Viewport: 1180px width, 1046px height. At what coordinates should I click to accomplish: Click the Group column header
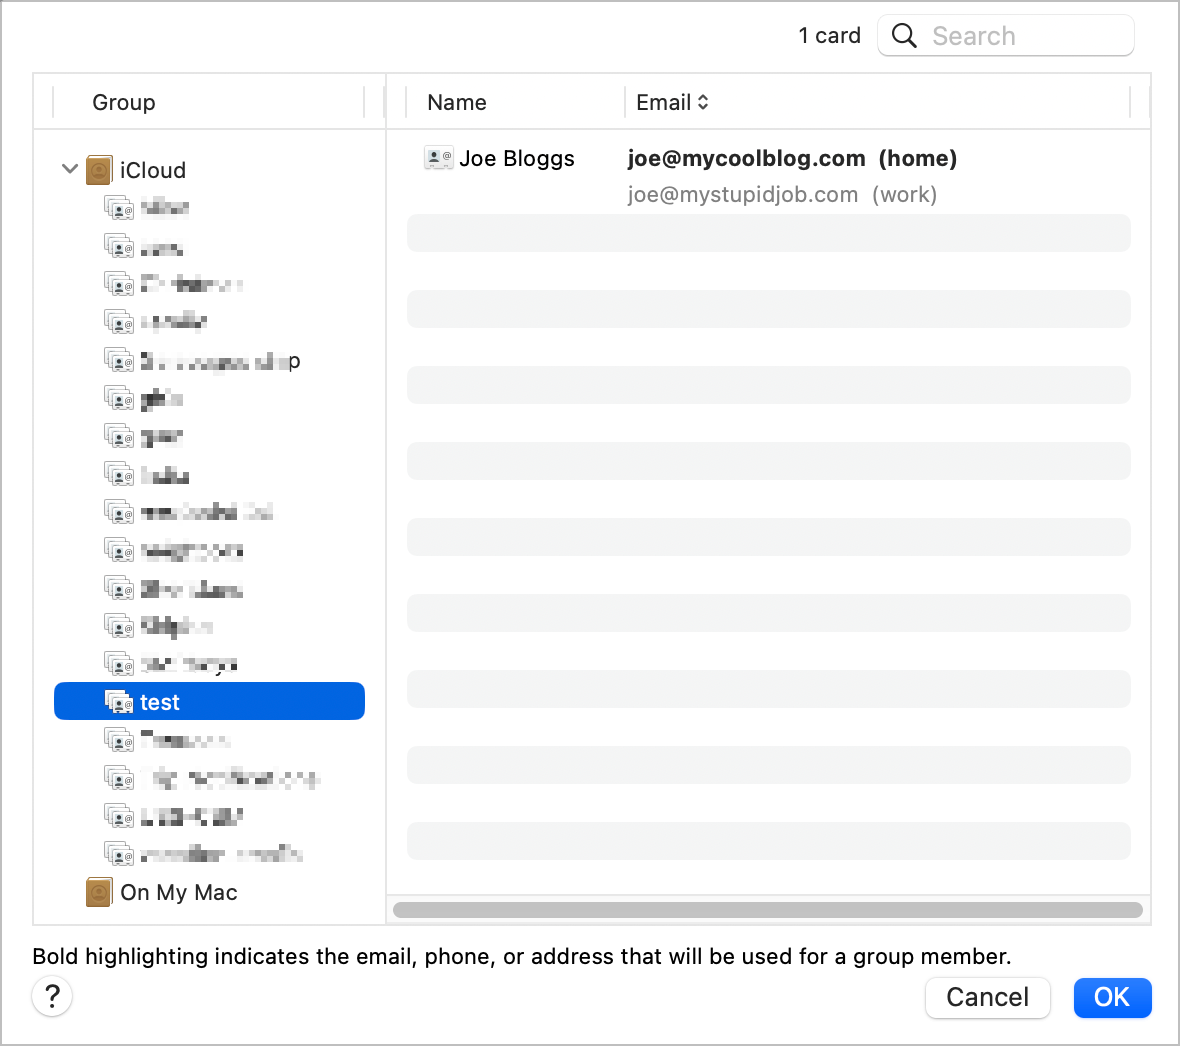(x=124, y=102)
